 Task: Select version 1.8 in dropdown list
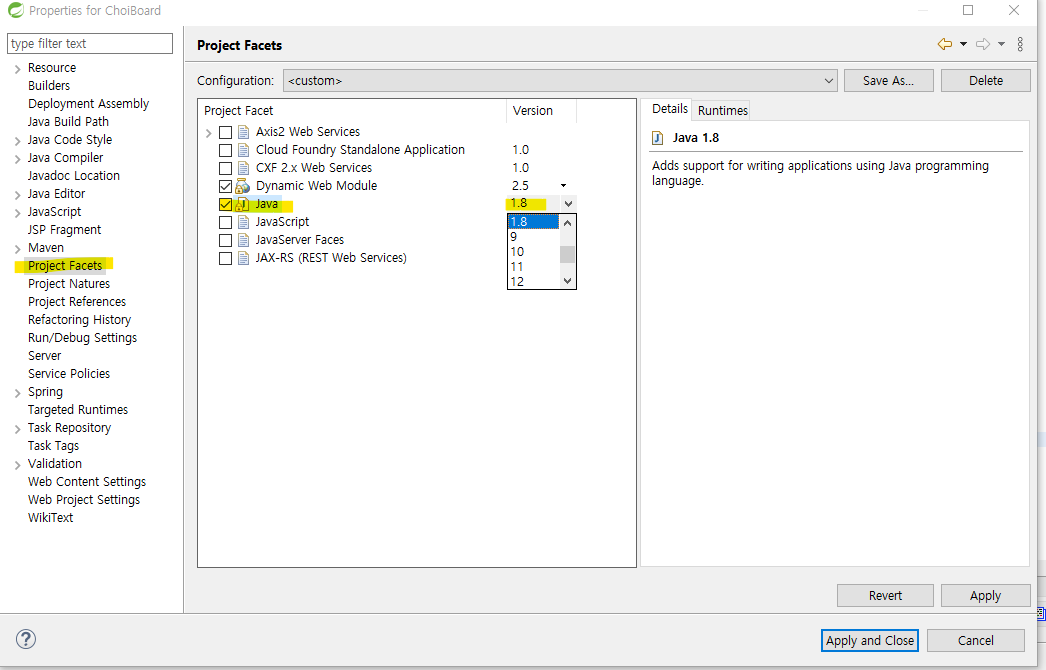click(533, 222)
